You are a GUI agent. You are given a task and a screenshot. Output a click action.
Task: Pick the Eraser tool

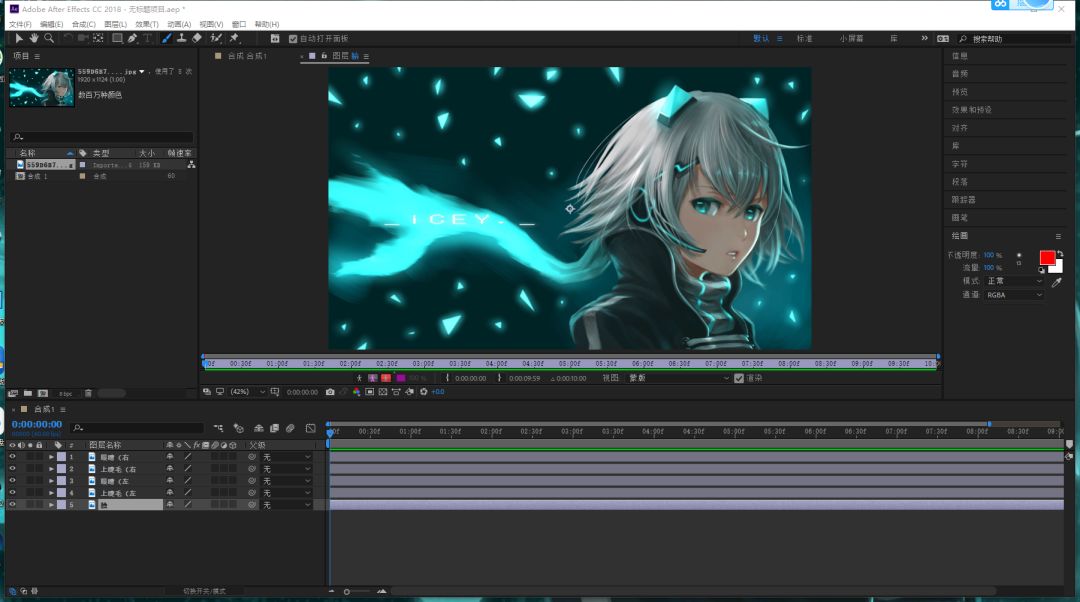click(x=197, y=39)
